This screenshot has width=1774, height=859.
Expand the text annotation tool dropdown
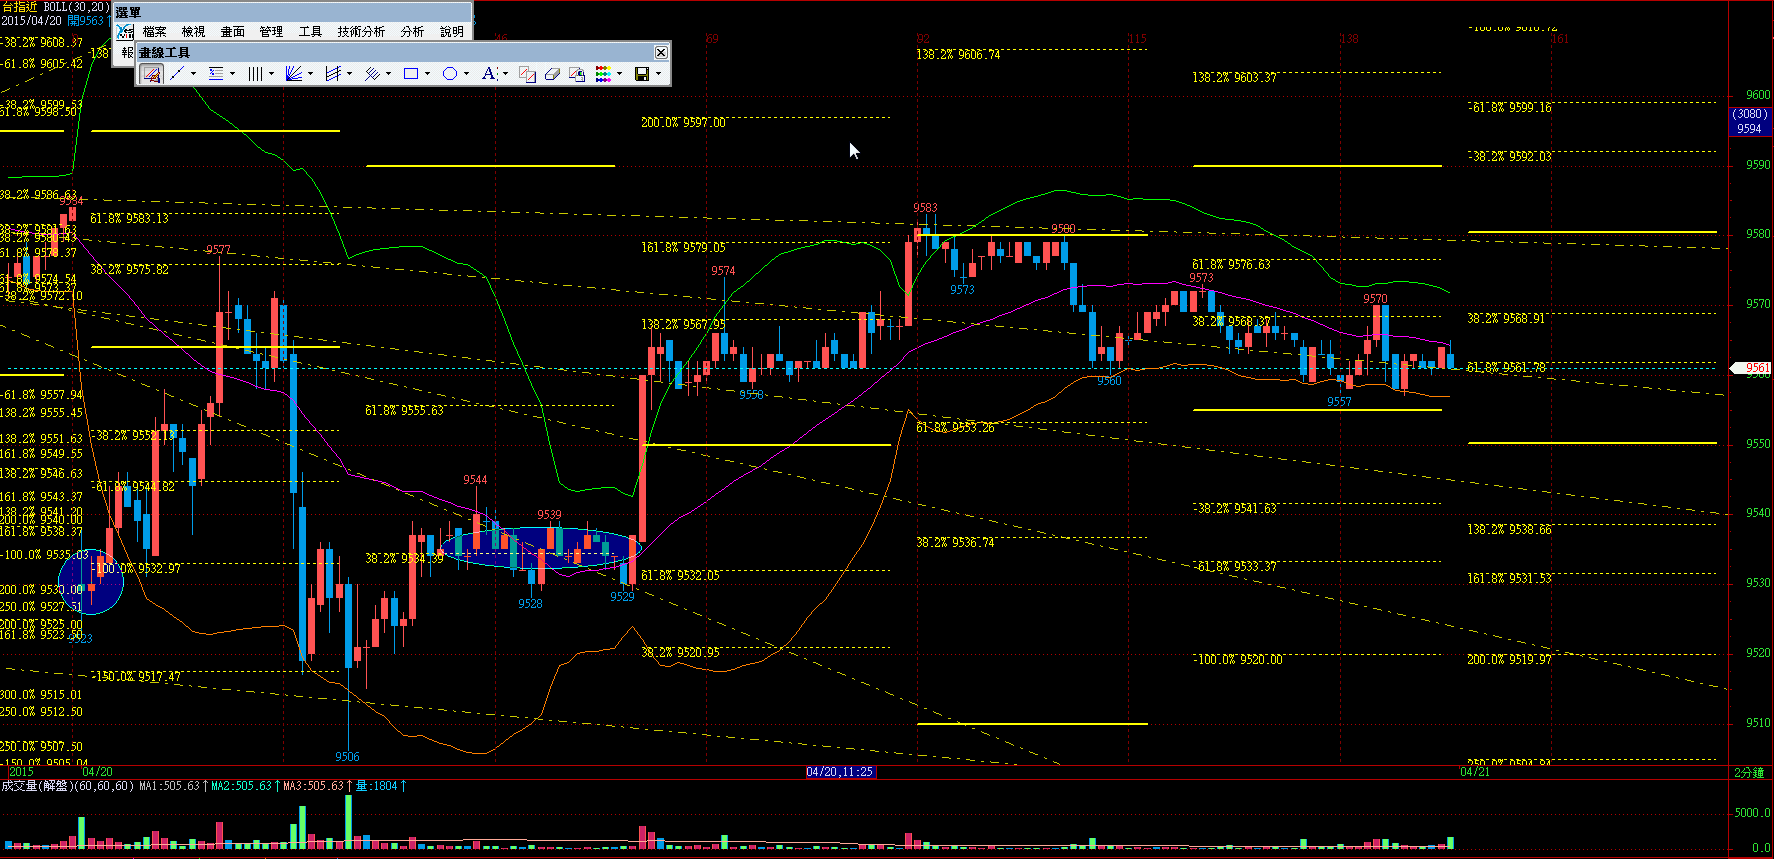pos(505,73)
